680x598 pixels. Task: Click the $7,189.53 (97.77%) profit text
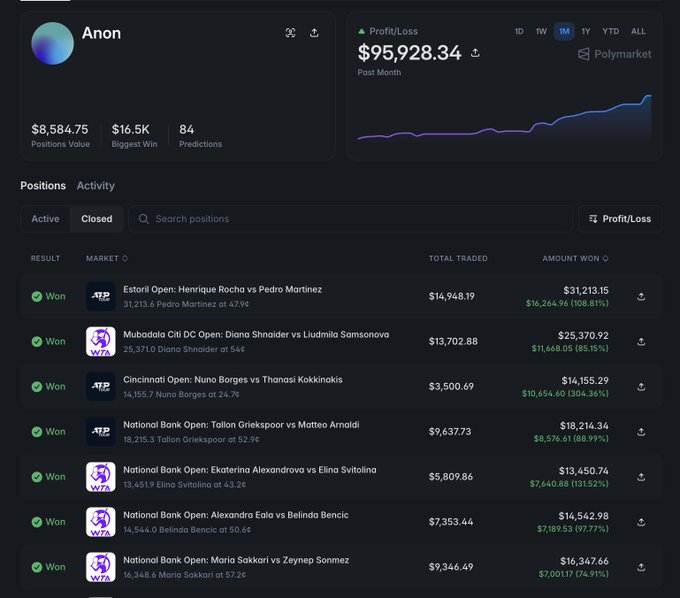(x=572, y=529)
